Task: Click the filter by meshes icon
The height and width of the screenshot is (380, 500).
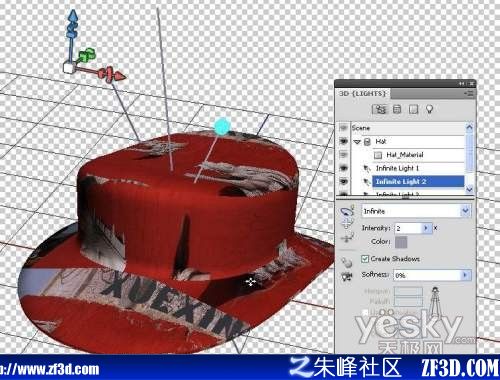Action: 397,109
